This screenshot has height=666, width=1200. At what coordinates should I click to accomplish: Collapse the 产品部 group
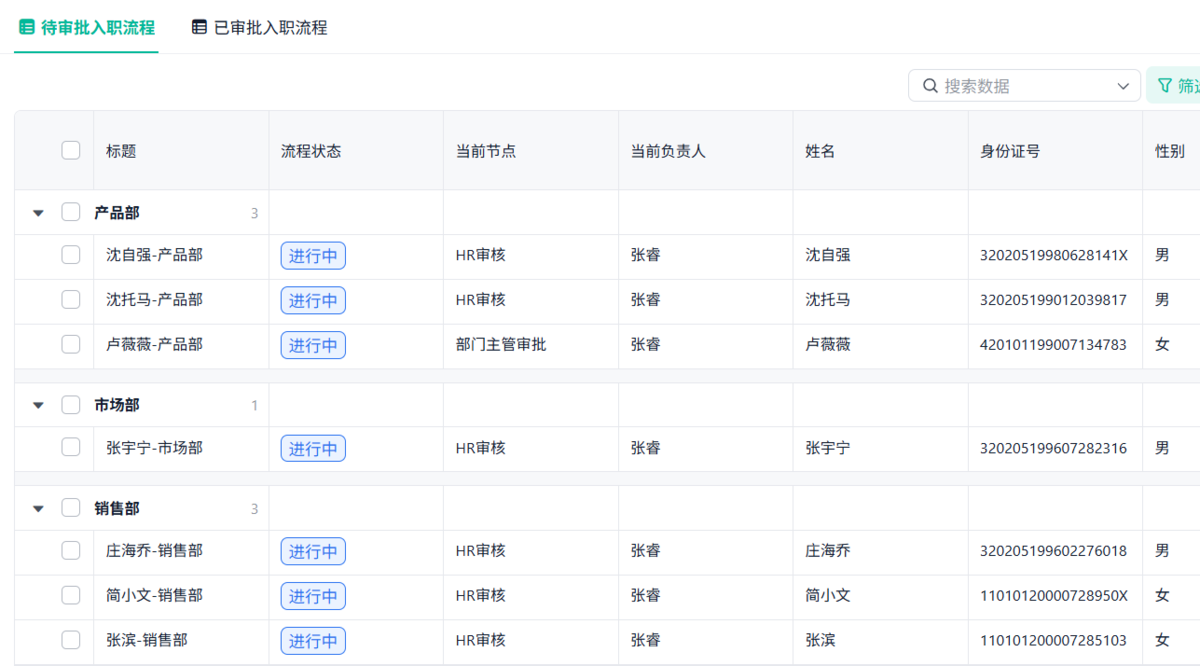click(38, 212)
